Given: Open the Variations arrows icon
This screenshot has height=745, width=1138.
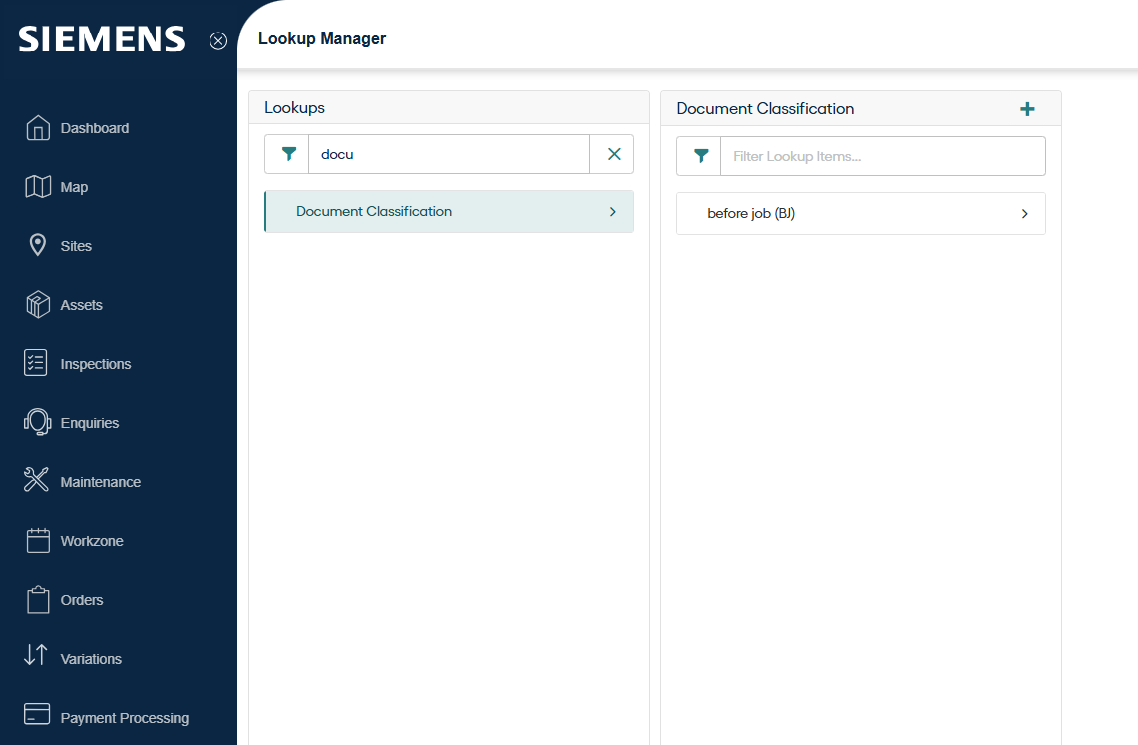Looking at the screenshot, I should (x=36, y=655).
